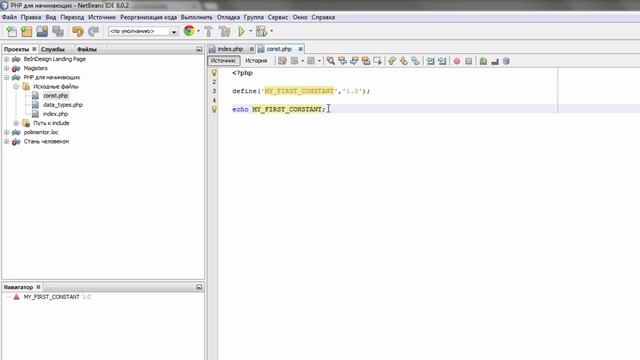Collapse the PHP для начинающих project
Screen dimensions: 640x360
click(x=7, y=78)
